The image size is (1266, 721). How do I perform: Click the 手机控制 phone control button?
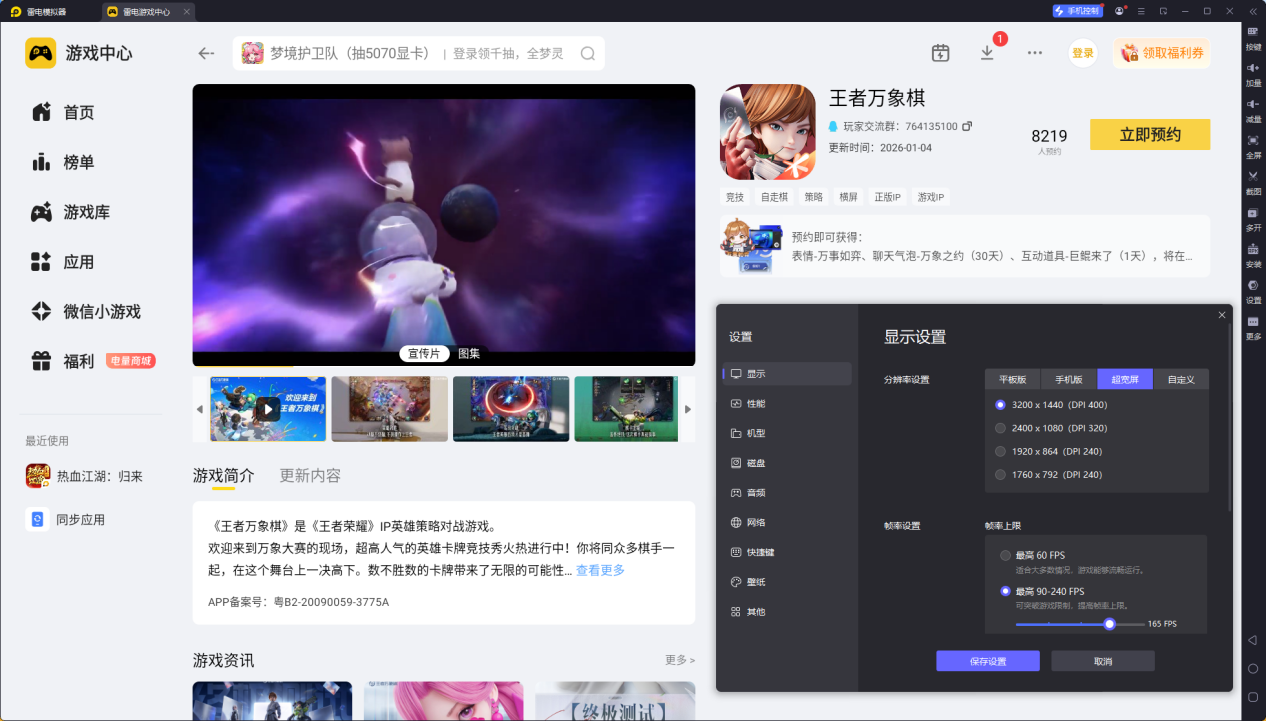click(x=1077, y=11)
